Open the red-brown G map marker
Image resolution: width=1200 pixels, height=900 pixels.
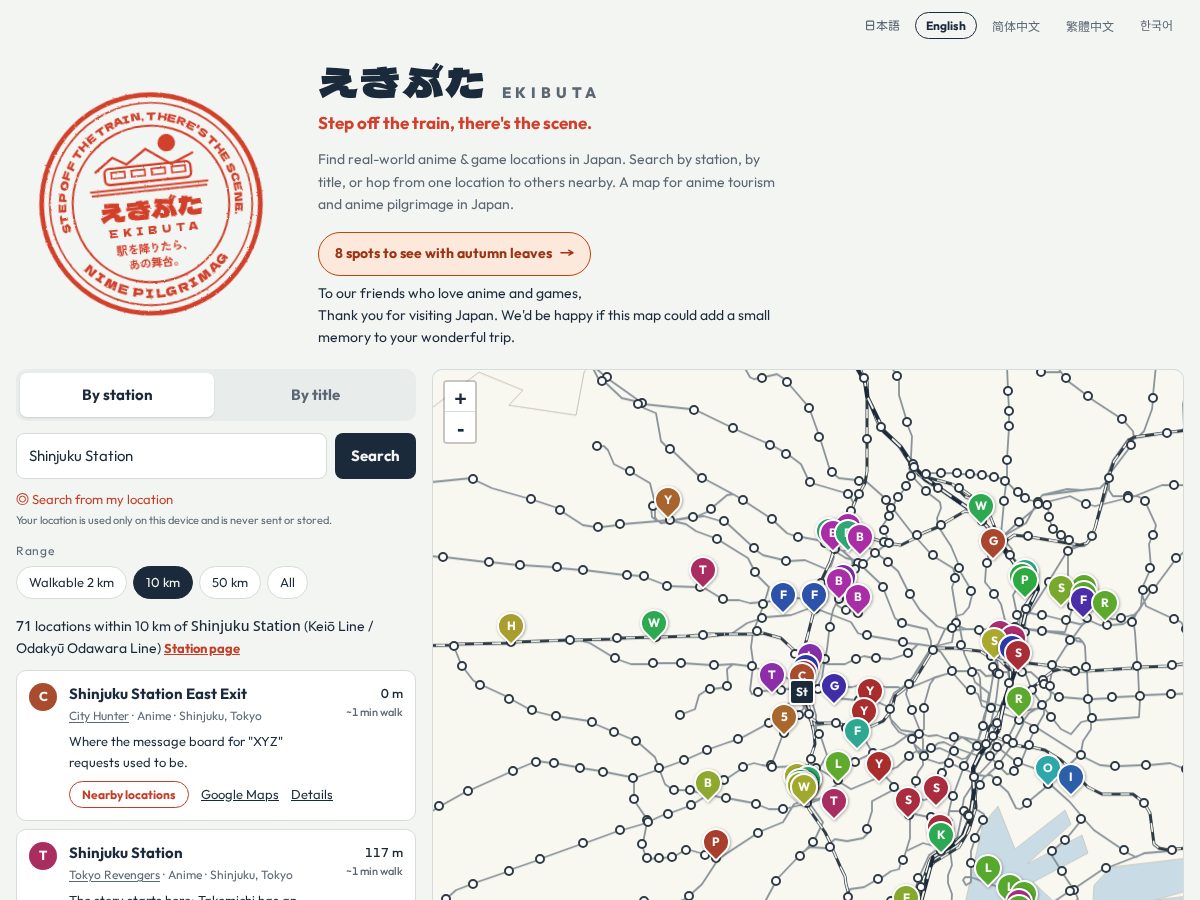click(x=992, y=542)
